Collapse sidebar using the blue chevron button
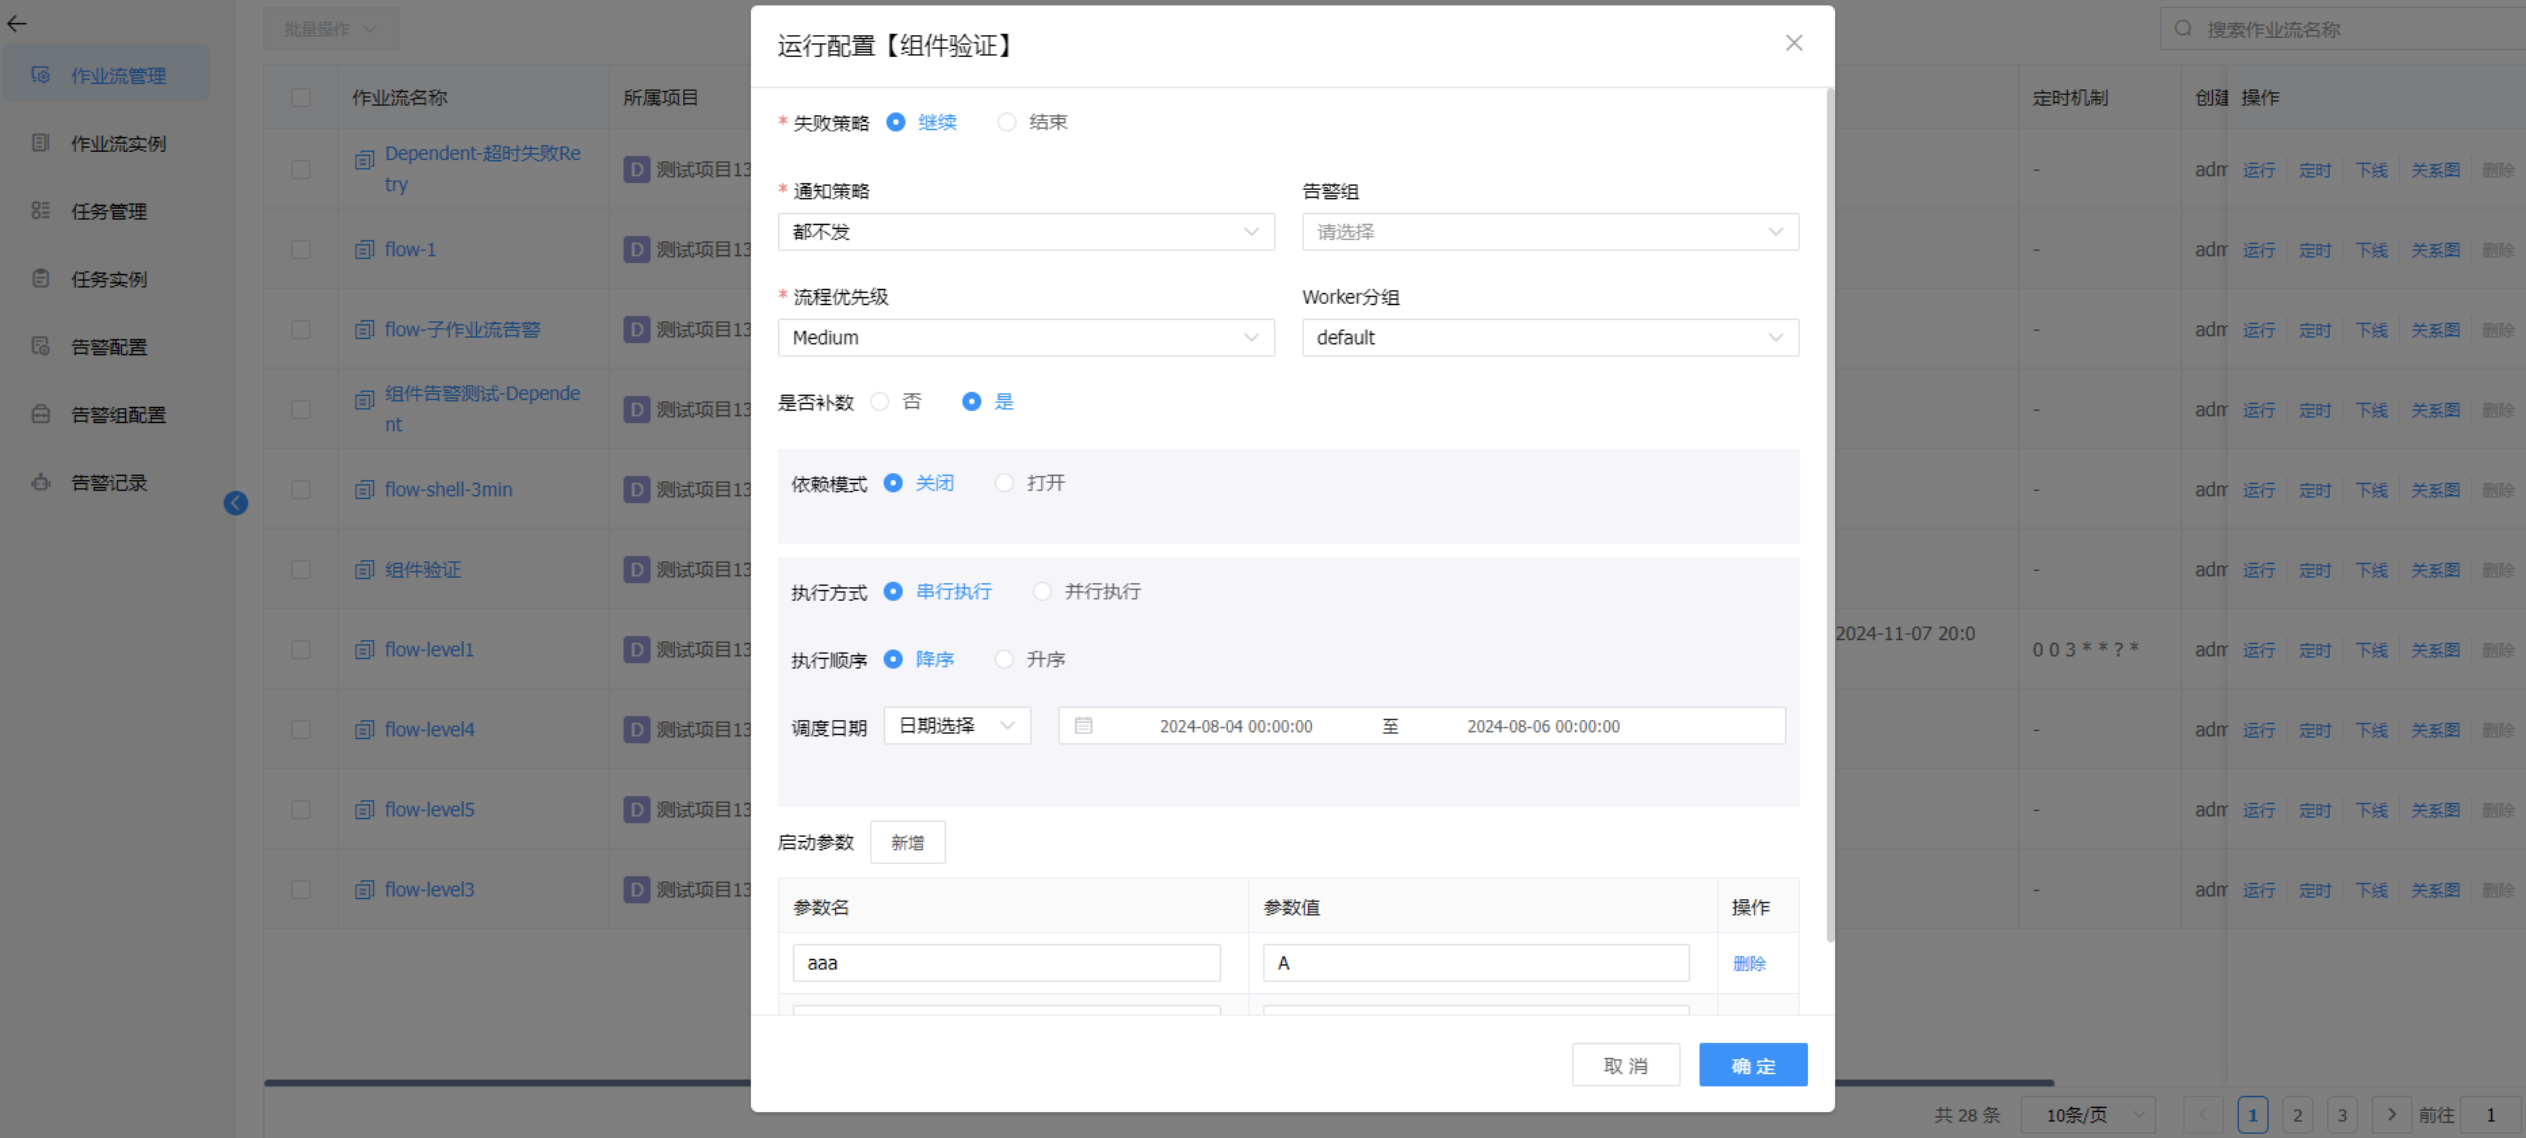 [x=236, y=503]
